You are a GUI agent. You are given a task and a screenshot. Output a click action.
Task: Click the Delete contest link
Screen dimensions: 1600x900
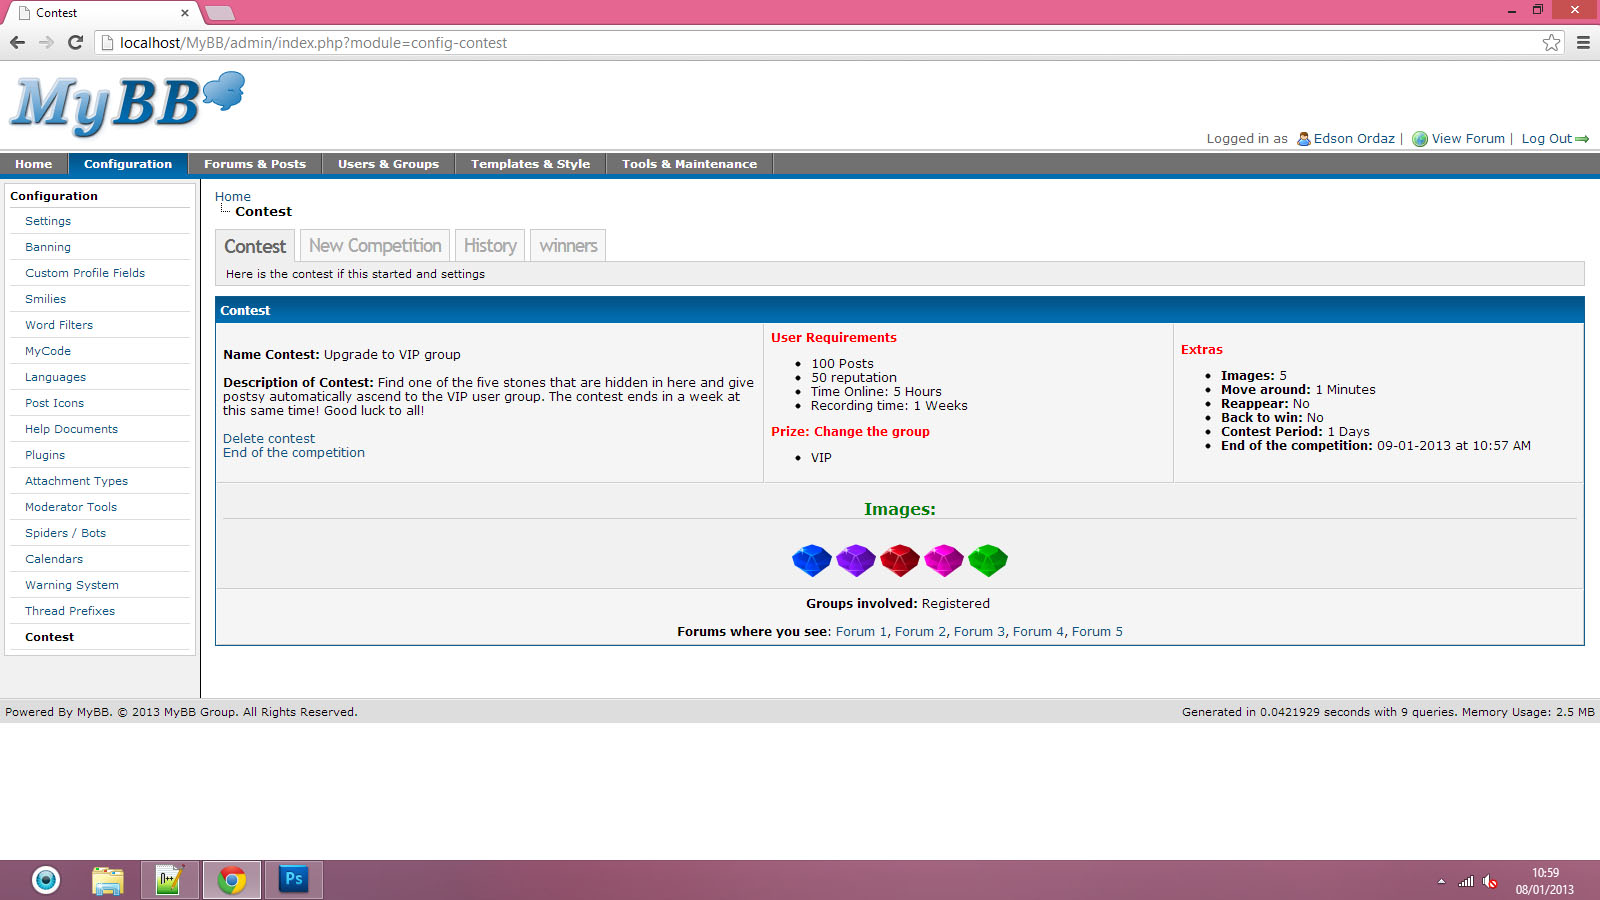tap(268, 438)
